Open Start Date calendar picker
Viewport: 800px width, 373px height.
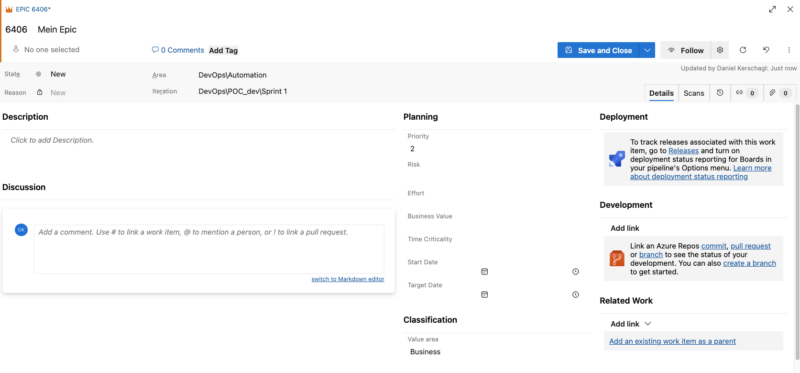click(485, 272)
